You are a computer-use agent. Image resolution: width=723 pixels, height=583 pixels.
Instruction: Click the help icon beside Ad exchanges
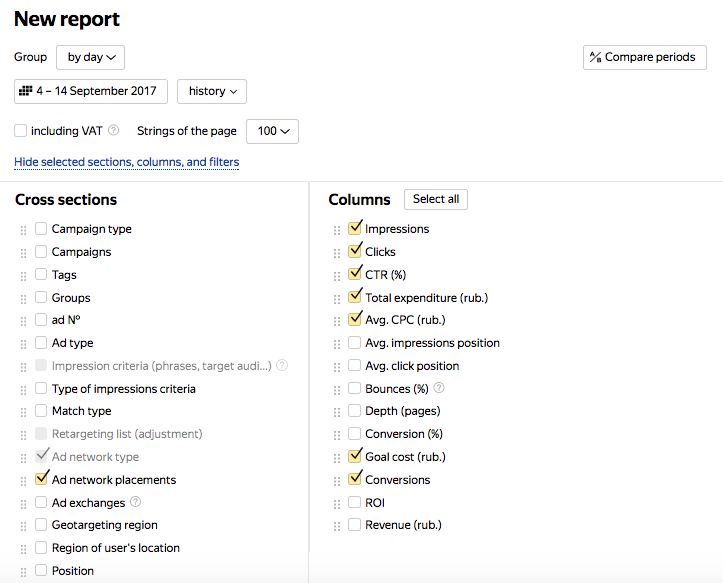[x=136, y=502]
